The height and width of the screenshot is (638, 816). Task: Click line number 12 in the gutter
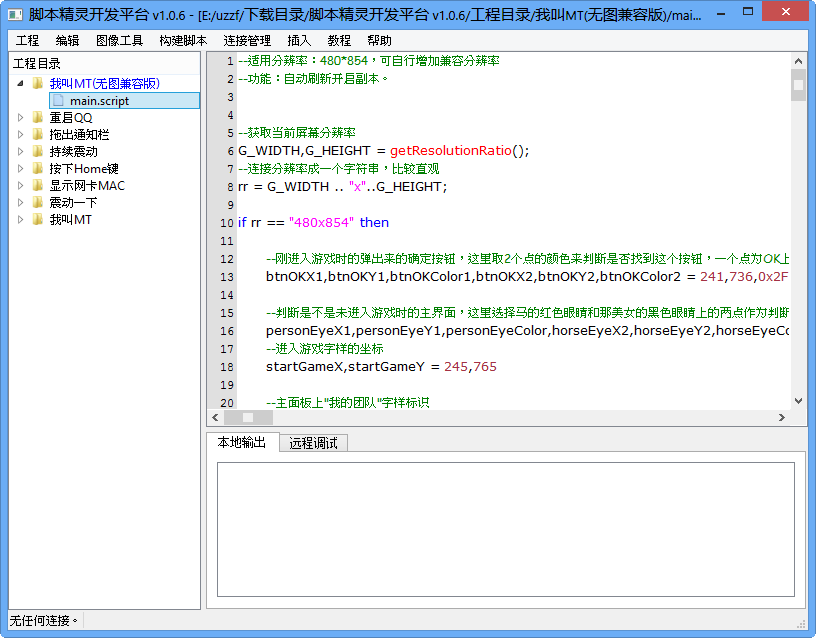(227, 259)
